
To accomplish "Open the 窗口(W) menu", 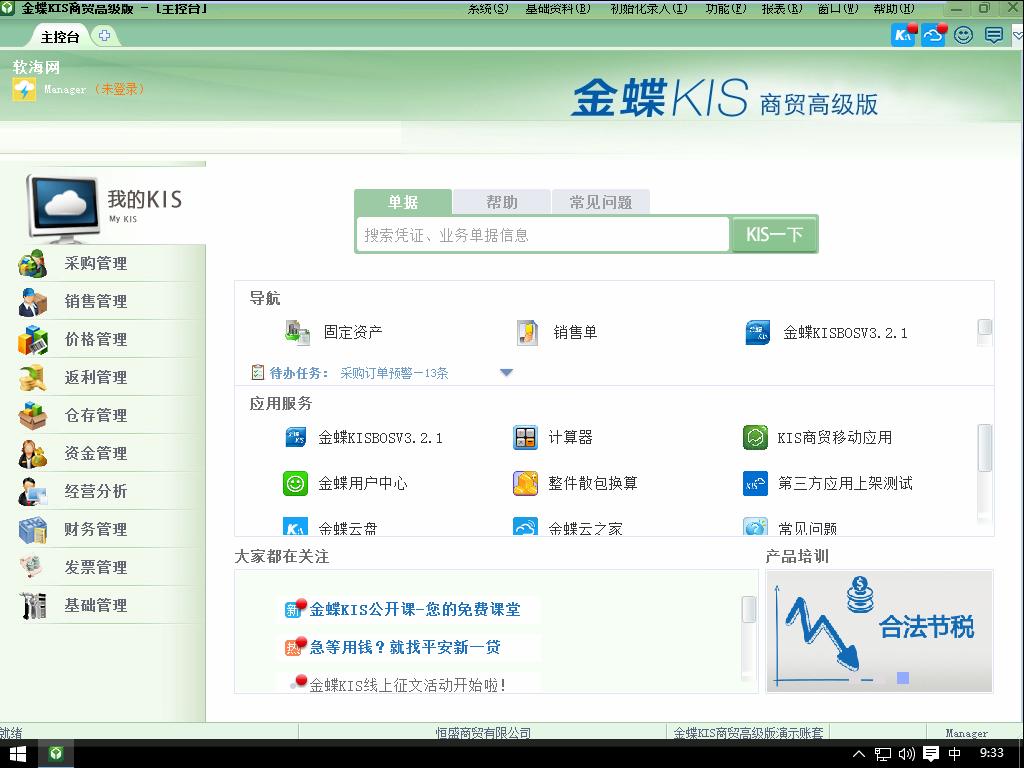I will (838, 8).
